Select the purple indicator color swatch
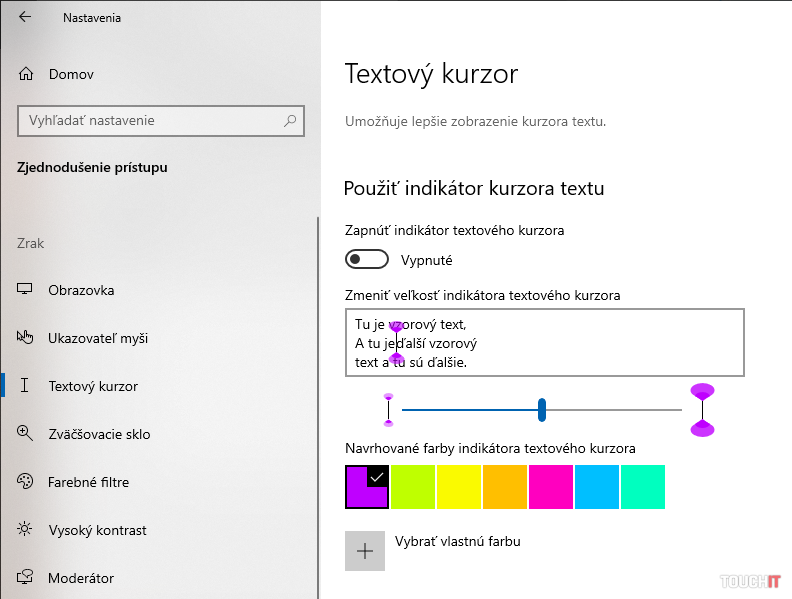Image resolution: width=792 pixels, height=599 pixels. coord(366,487)
